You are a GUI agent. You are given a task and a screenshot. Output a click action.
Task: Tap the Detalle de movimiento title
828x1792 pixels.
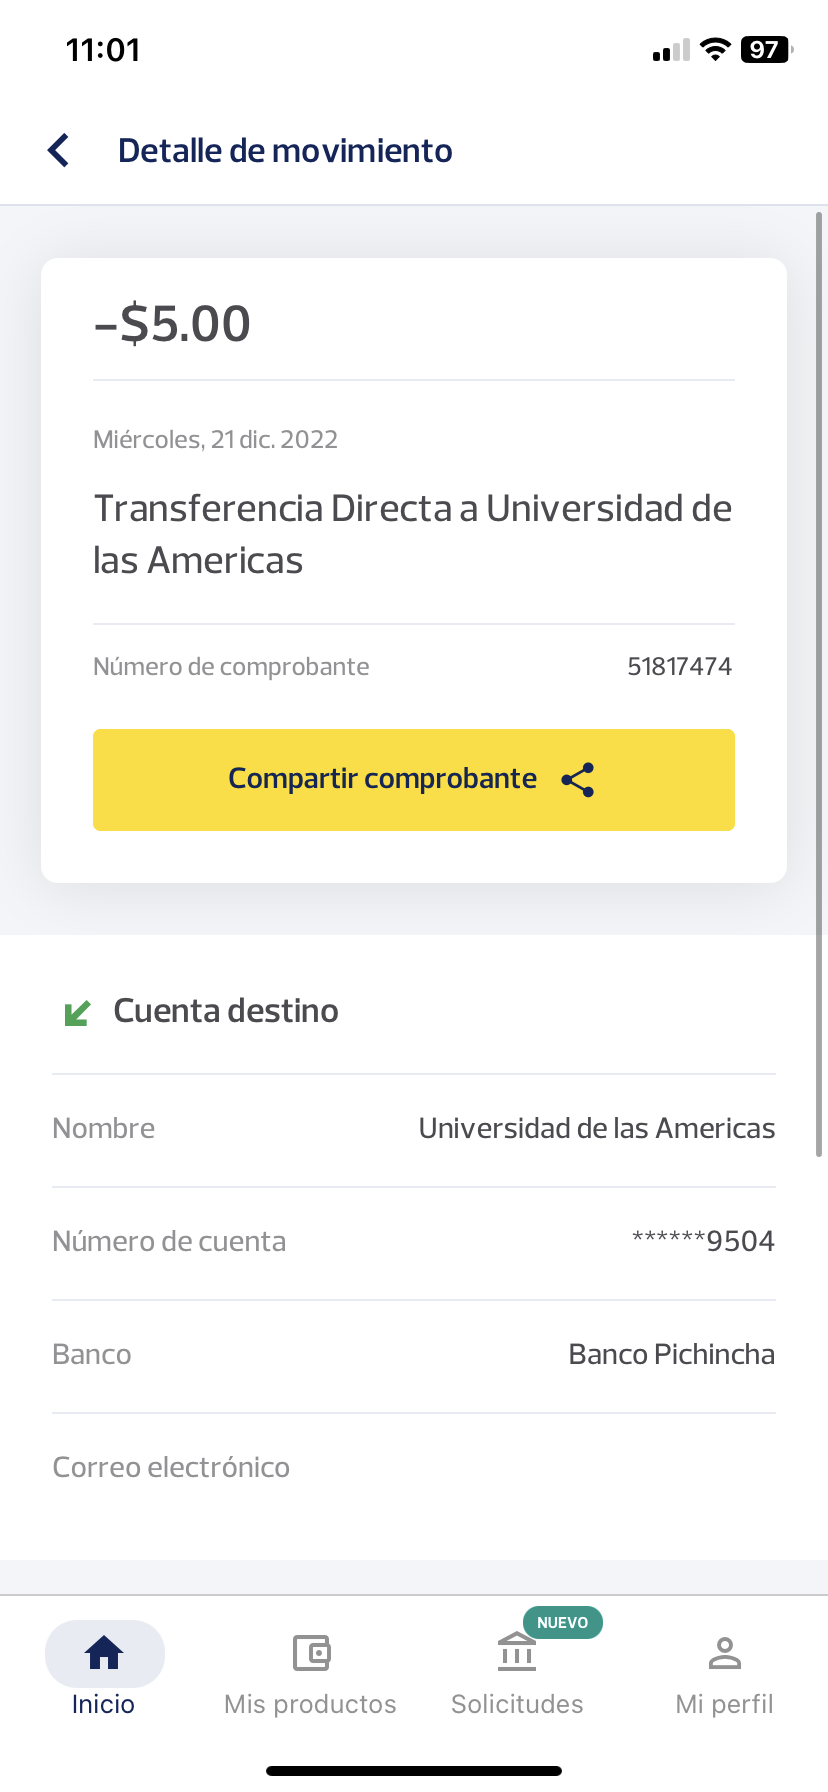click(x=285, y=151)
